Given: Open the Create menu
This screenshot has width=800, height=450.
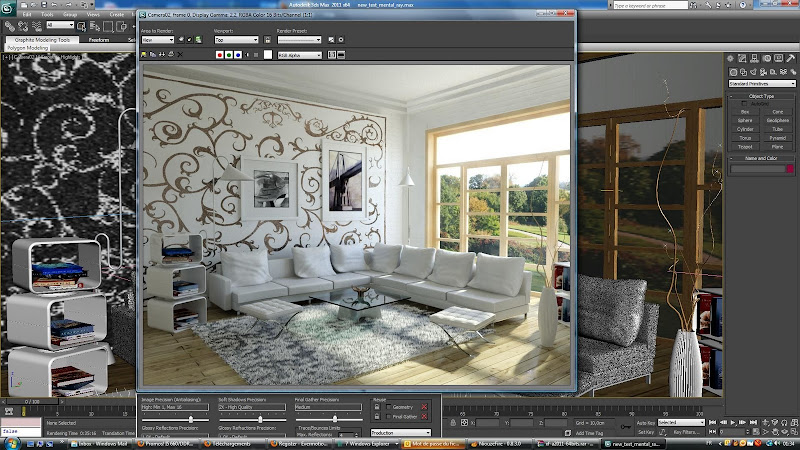Looking at the screenshot, I should click(116, 14).
